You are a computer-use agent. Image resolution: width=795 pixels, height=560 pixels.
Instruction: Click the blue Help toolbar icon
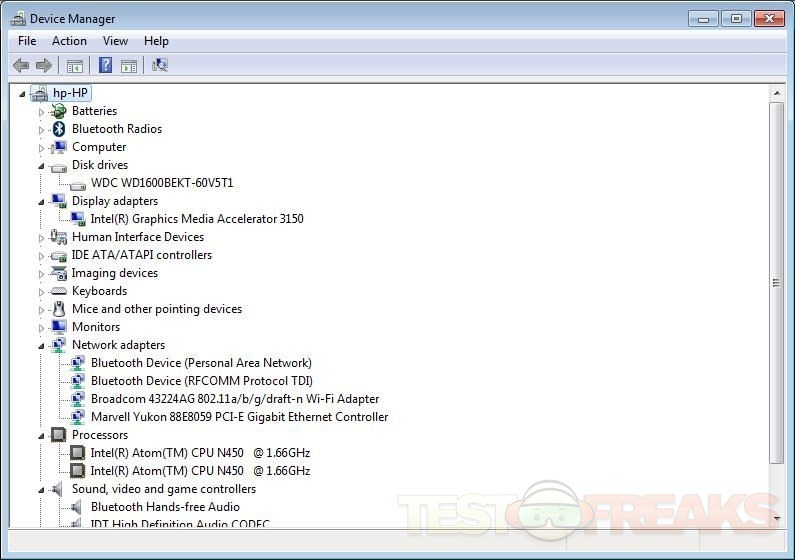click(105, 66)
